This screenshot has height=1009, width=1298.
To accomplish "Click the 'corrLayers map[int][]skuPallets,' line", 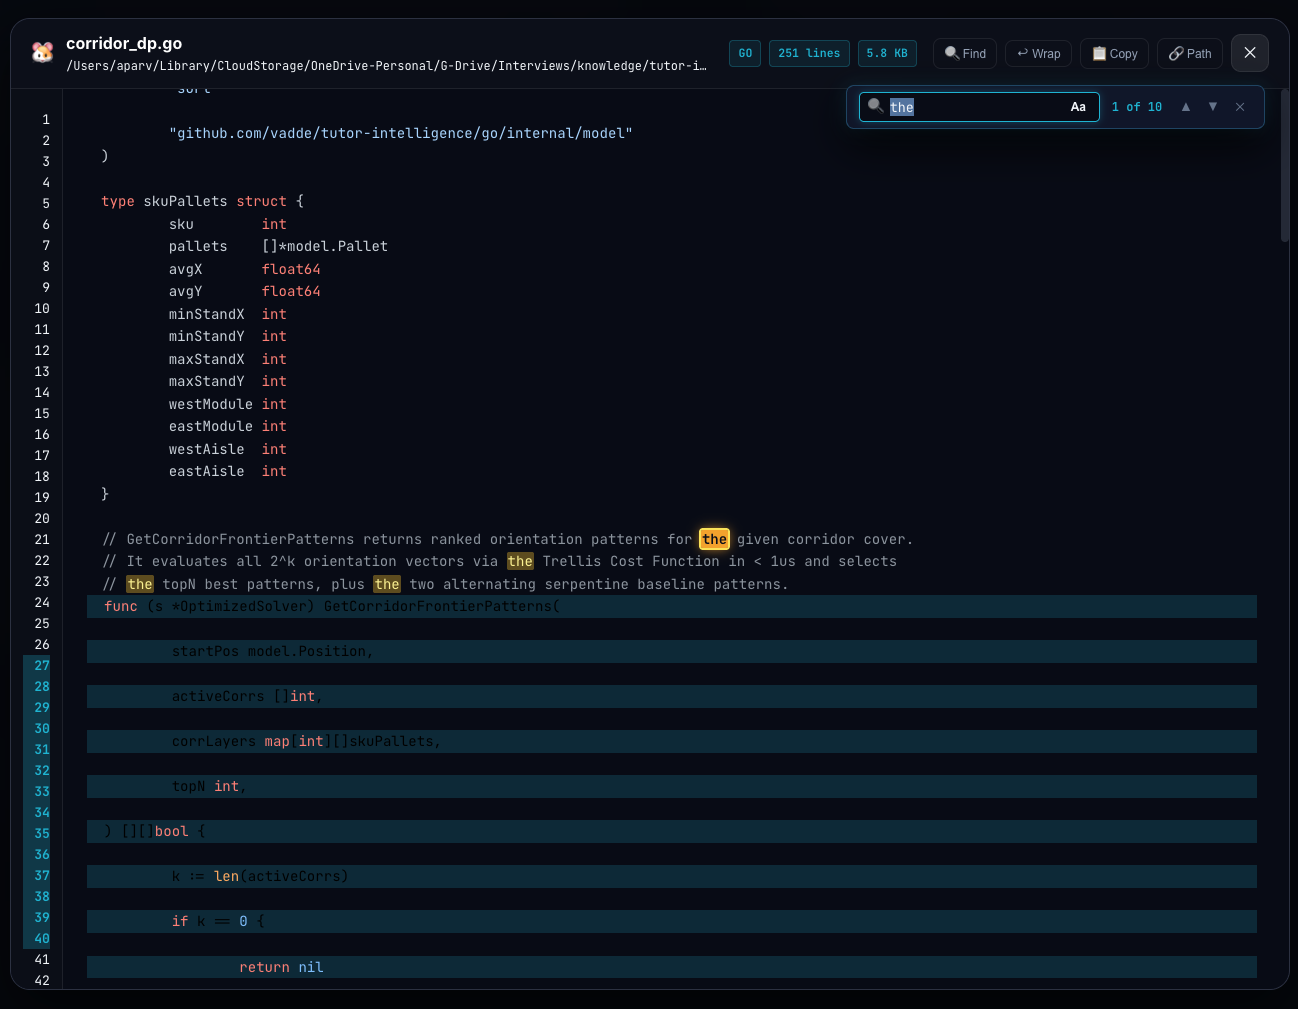I will pos(672,742).
